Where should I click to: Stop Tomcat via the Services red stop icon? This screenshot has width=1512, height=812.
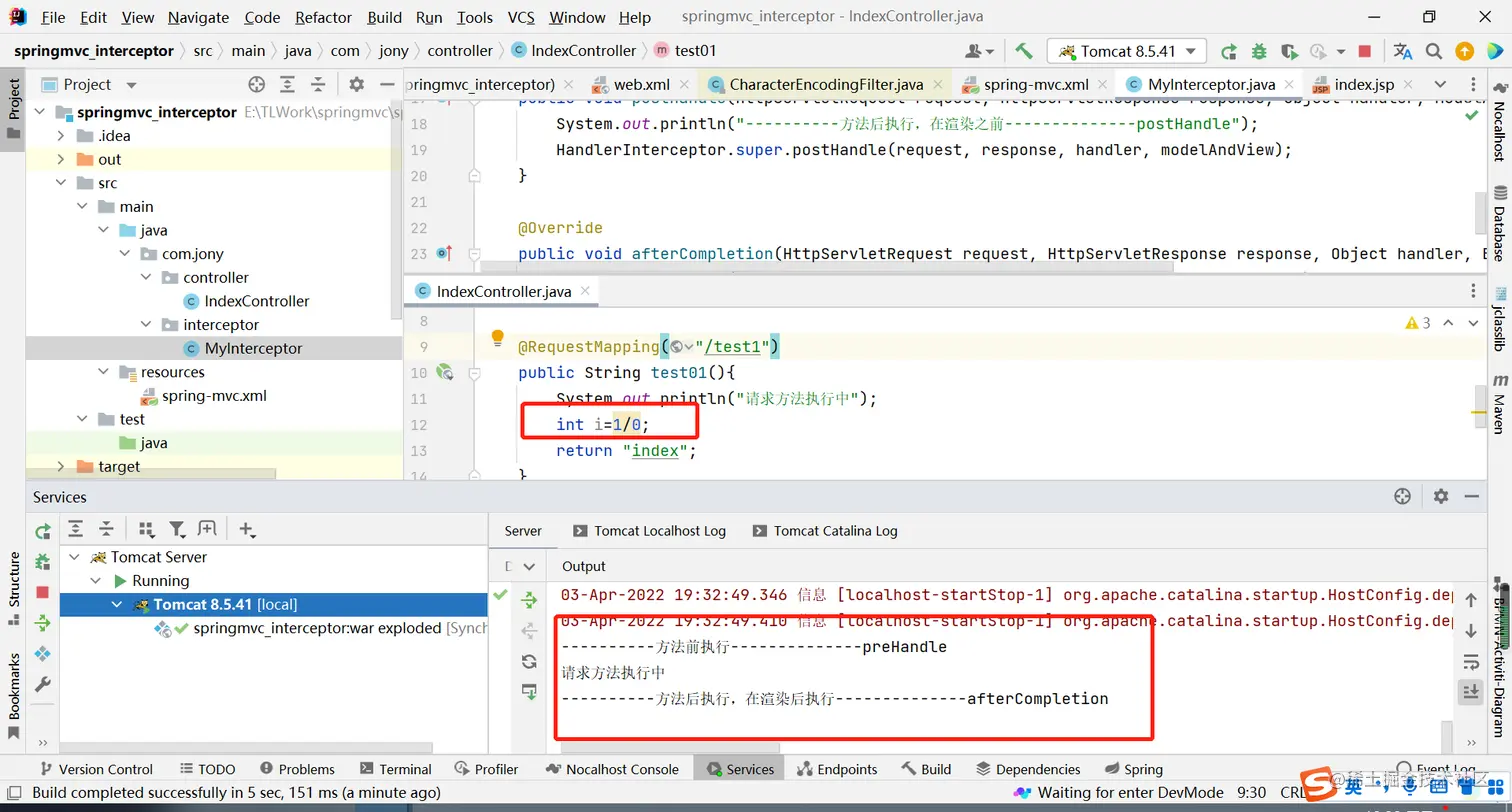coord(42,592)
